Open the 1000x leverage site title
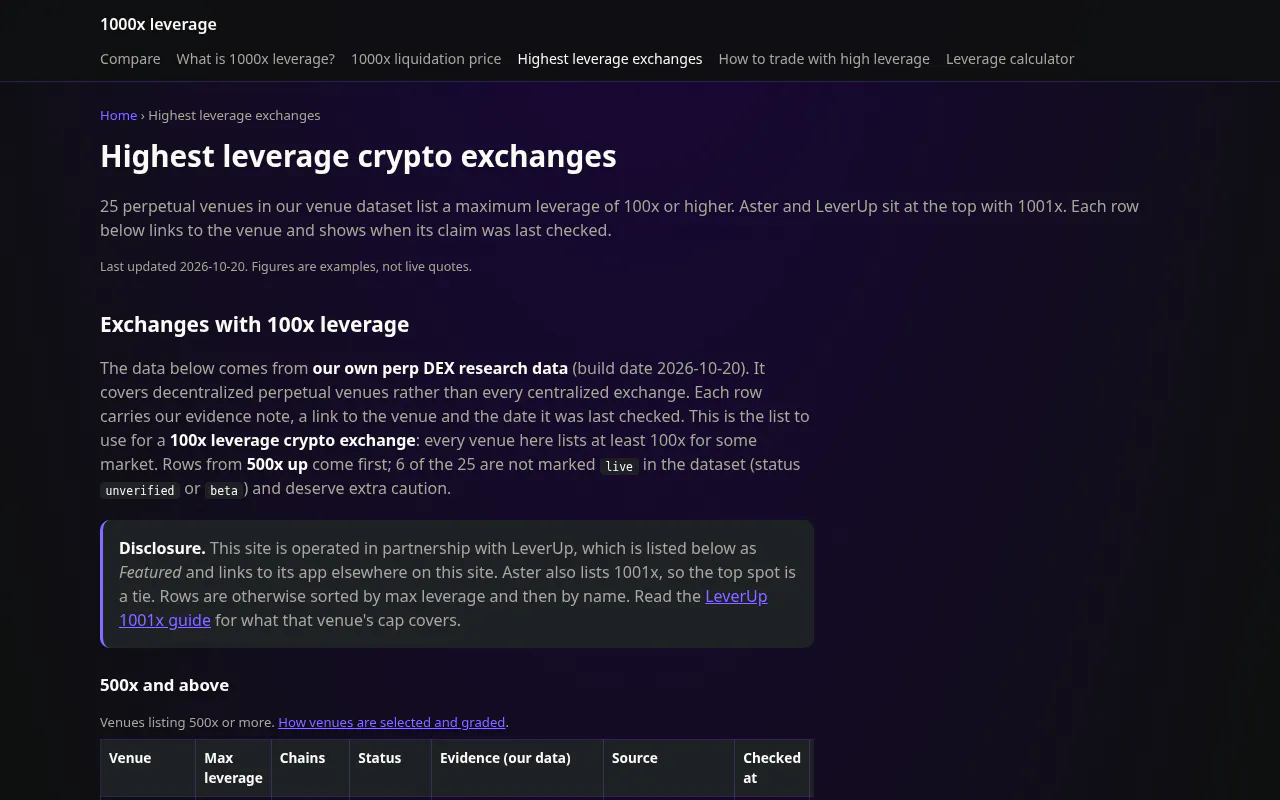1280x800 pixels. pyautogui.click(x=158, y=24)
